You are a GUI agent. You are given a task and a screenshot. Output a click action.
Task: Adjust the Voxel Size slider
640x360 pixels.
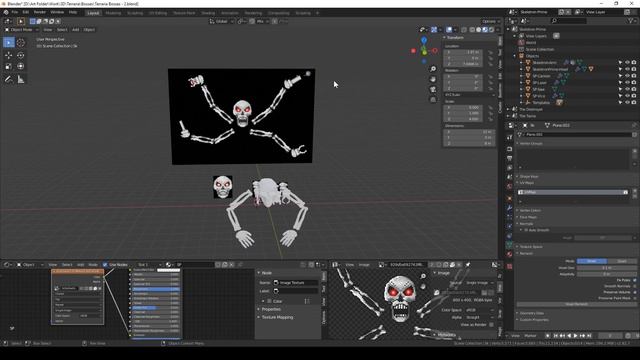[x=607, y=268]
